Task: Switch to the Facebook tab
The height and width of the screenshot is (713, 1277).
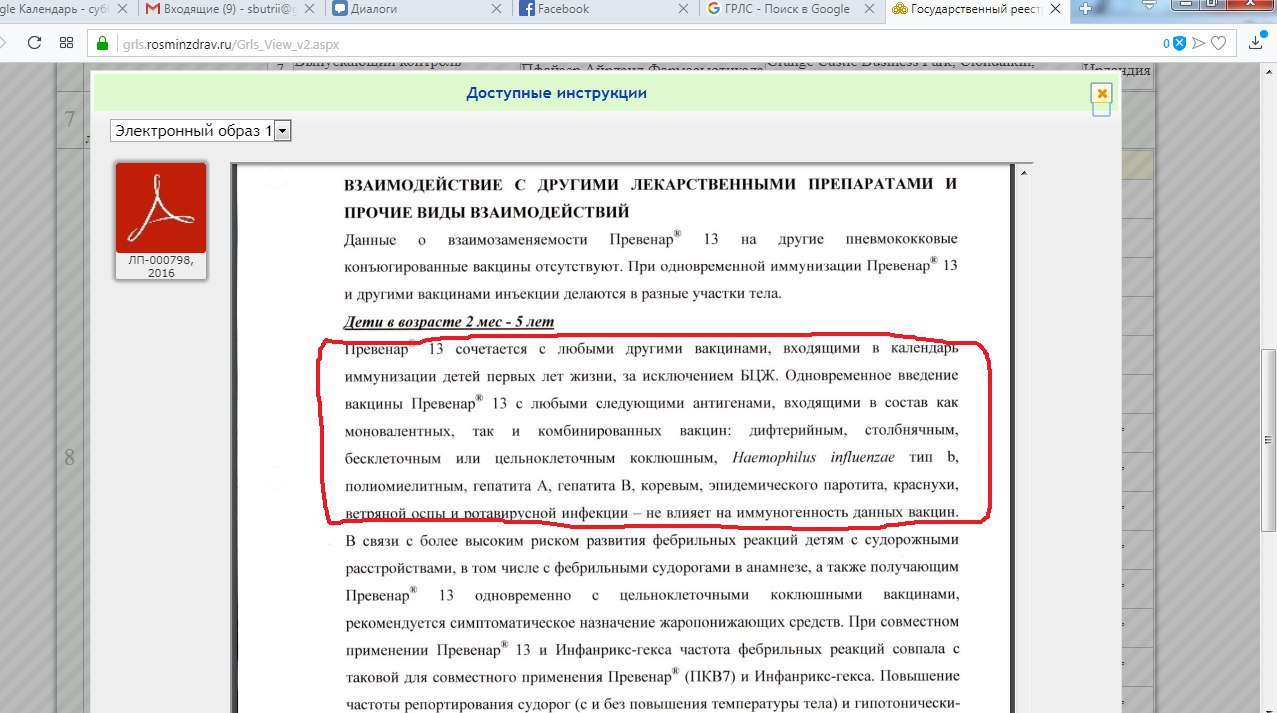Action: (602, 9)
